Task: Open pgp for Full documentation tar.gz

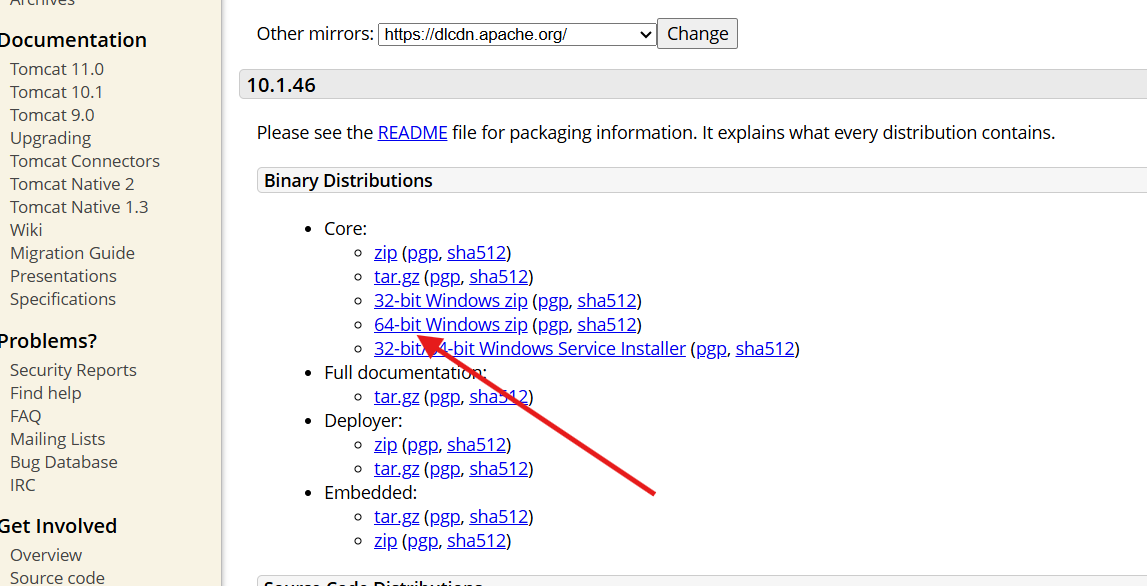Action: click(x=445, y=397)
